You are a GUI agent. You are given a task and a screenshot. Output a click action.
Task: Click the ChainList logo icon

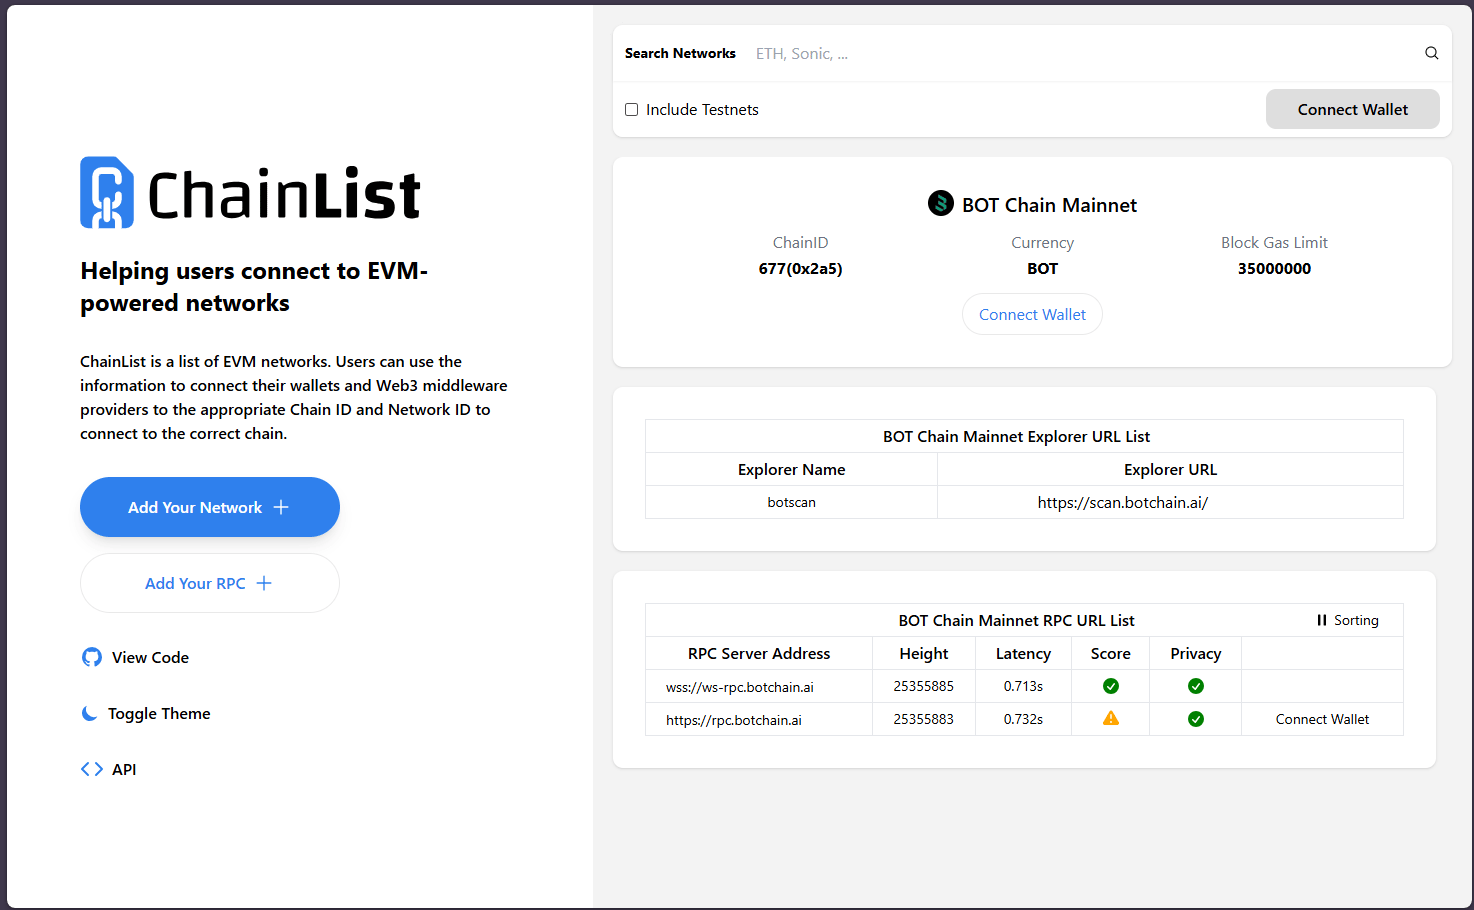[x=107, y=193]
